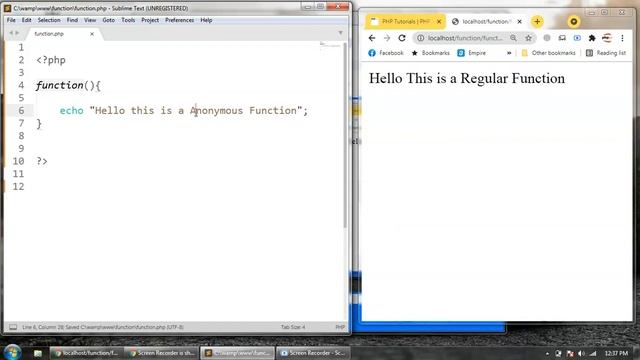
Task: Bookmark this page with star icon
Action: [528, 38]
